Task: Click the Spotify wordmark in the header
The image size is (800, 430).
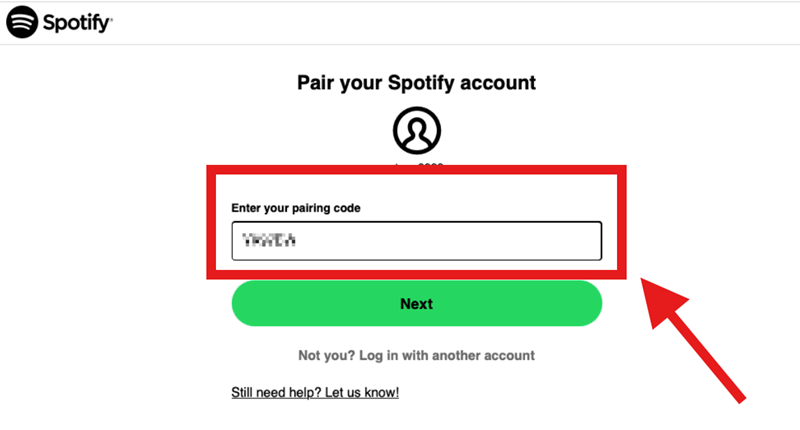Action: 74,23
